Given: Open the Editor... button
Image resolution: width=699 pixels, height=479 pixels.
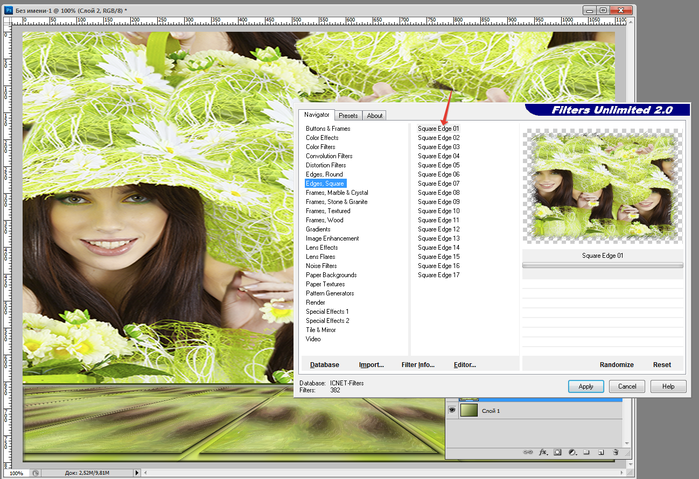Looking at the screenshot, I should [463, 365].
